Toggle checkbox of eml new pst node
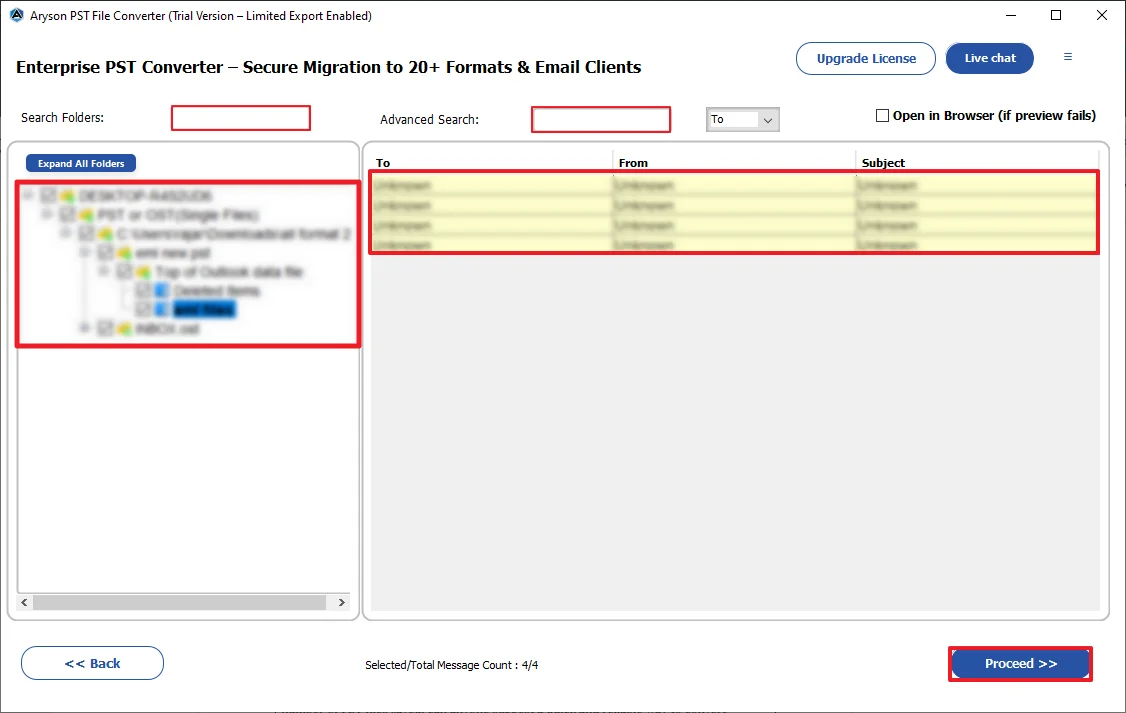Viewport: 1126px width, 713px height. 106,253
